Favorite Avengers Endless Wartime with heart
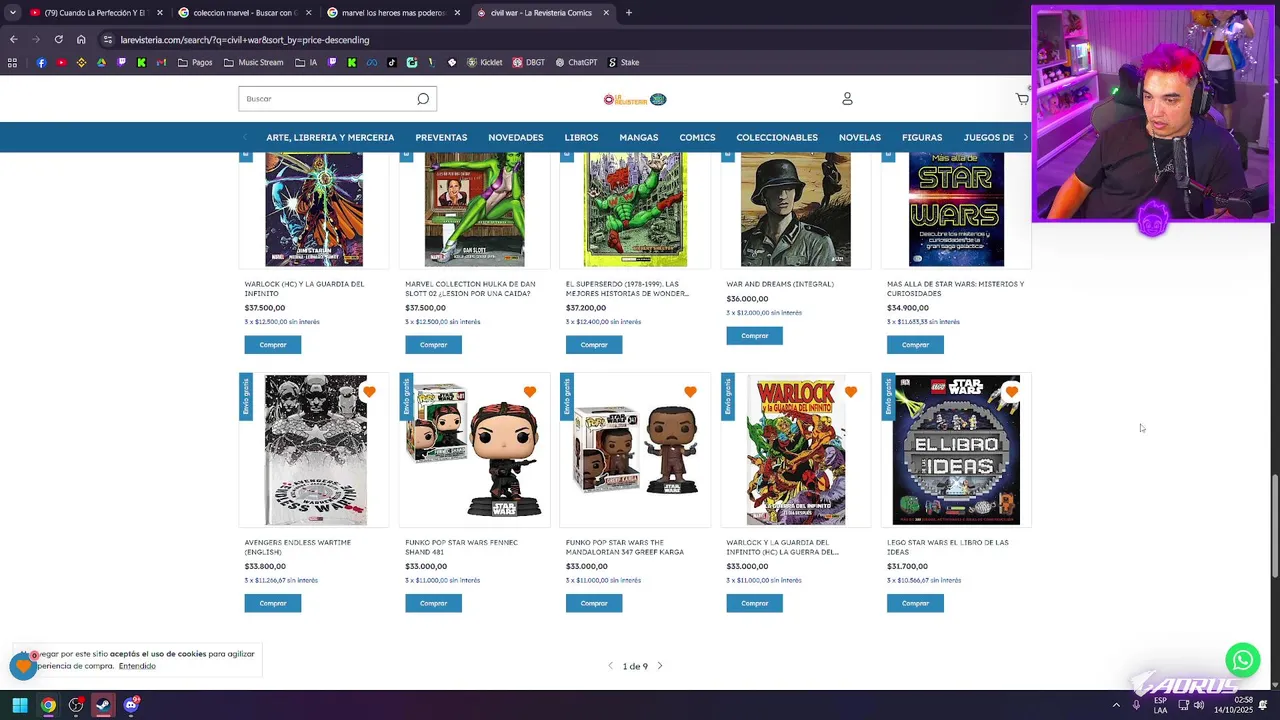Viewport: 1280px width, 720px height. 369,392
